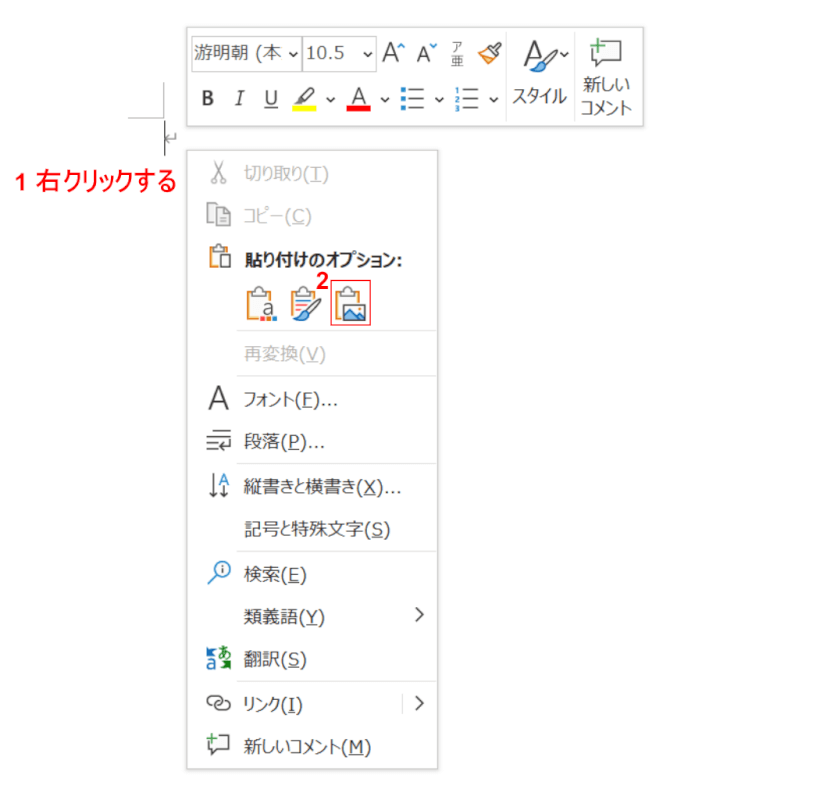Click the Format Painter brush icon
Image resolution: width=834 pixels, height=800 pixels.
pos(489,53)
